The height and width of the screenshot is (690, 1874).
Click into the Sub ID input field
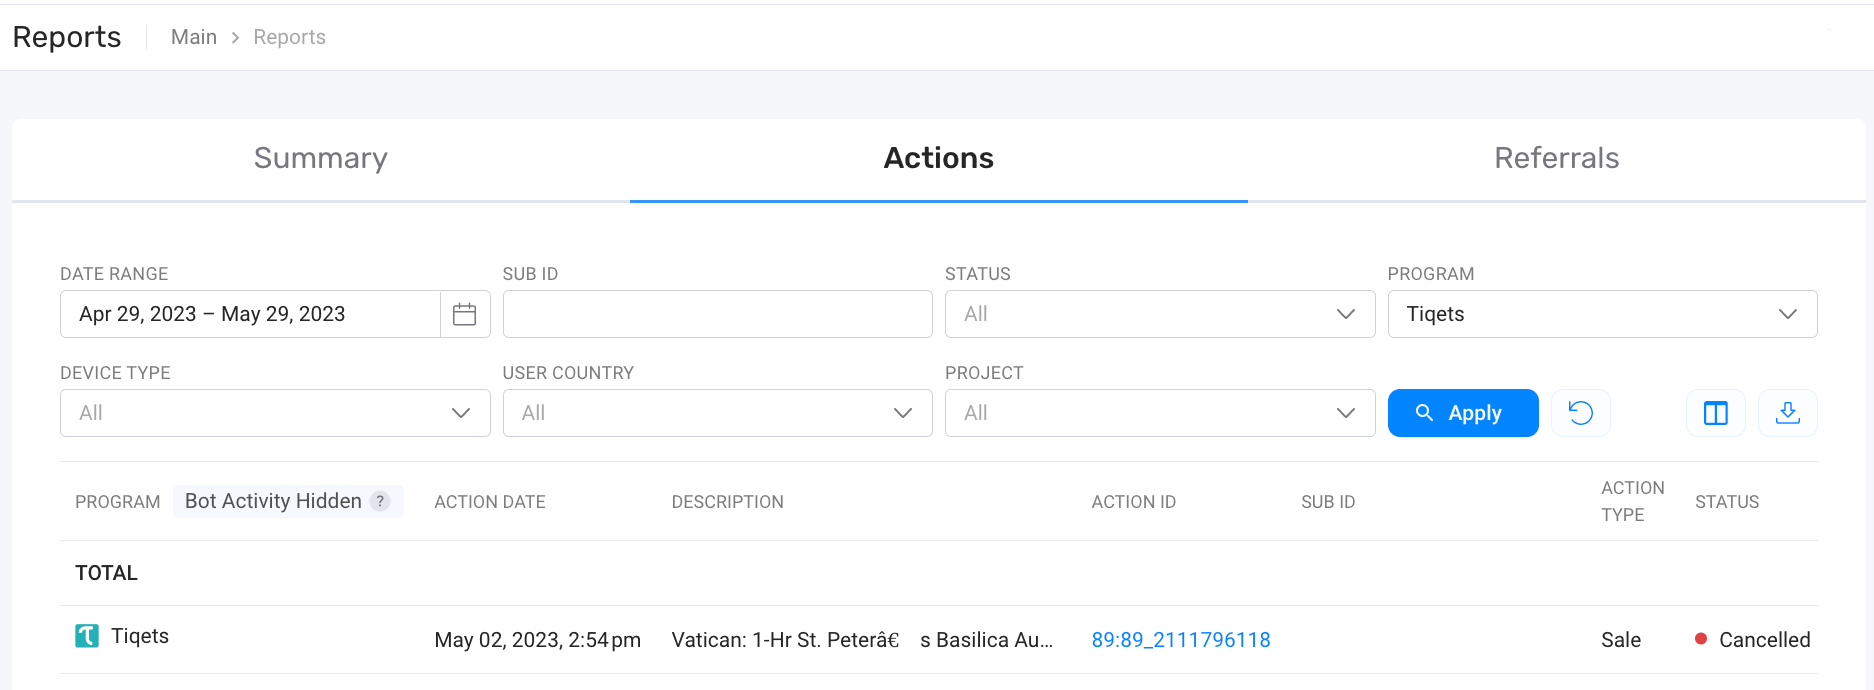point(717,314)
